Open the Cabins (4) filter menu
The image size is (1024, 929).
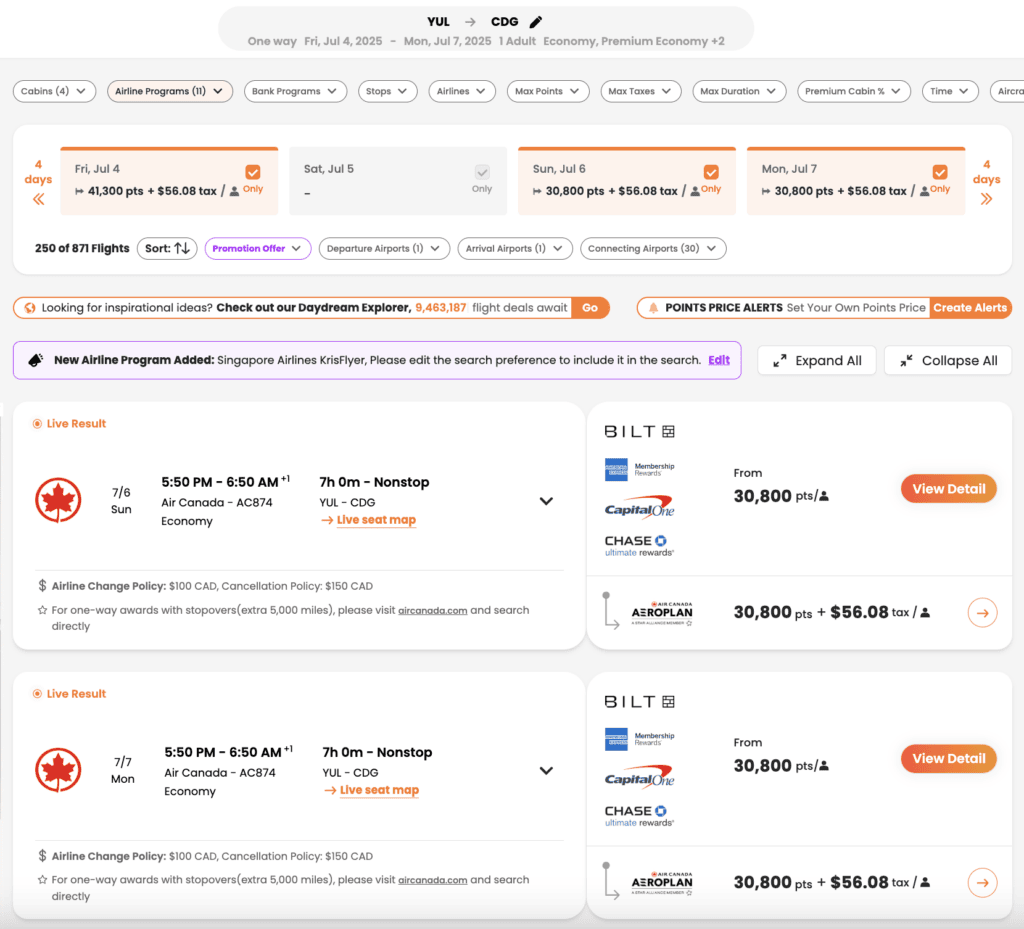(x=54, y=91)
